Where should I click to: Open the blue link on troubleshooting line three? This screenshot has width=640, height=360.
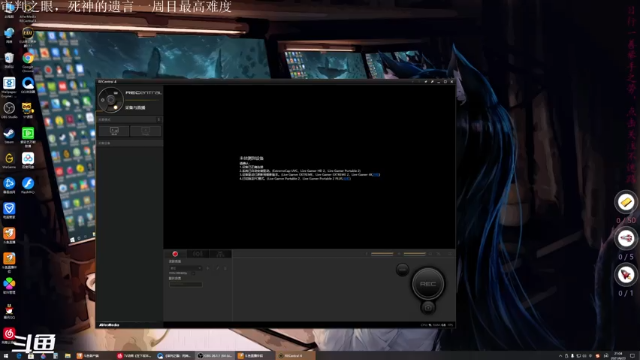point(376,175)
